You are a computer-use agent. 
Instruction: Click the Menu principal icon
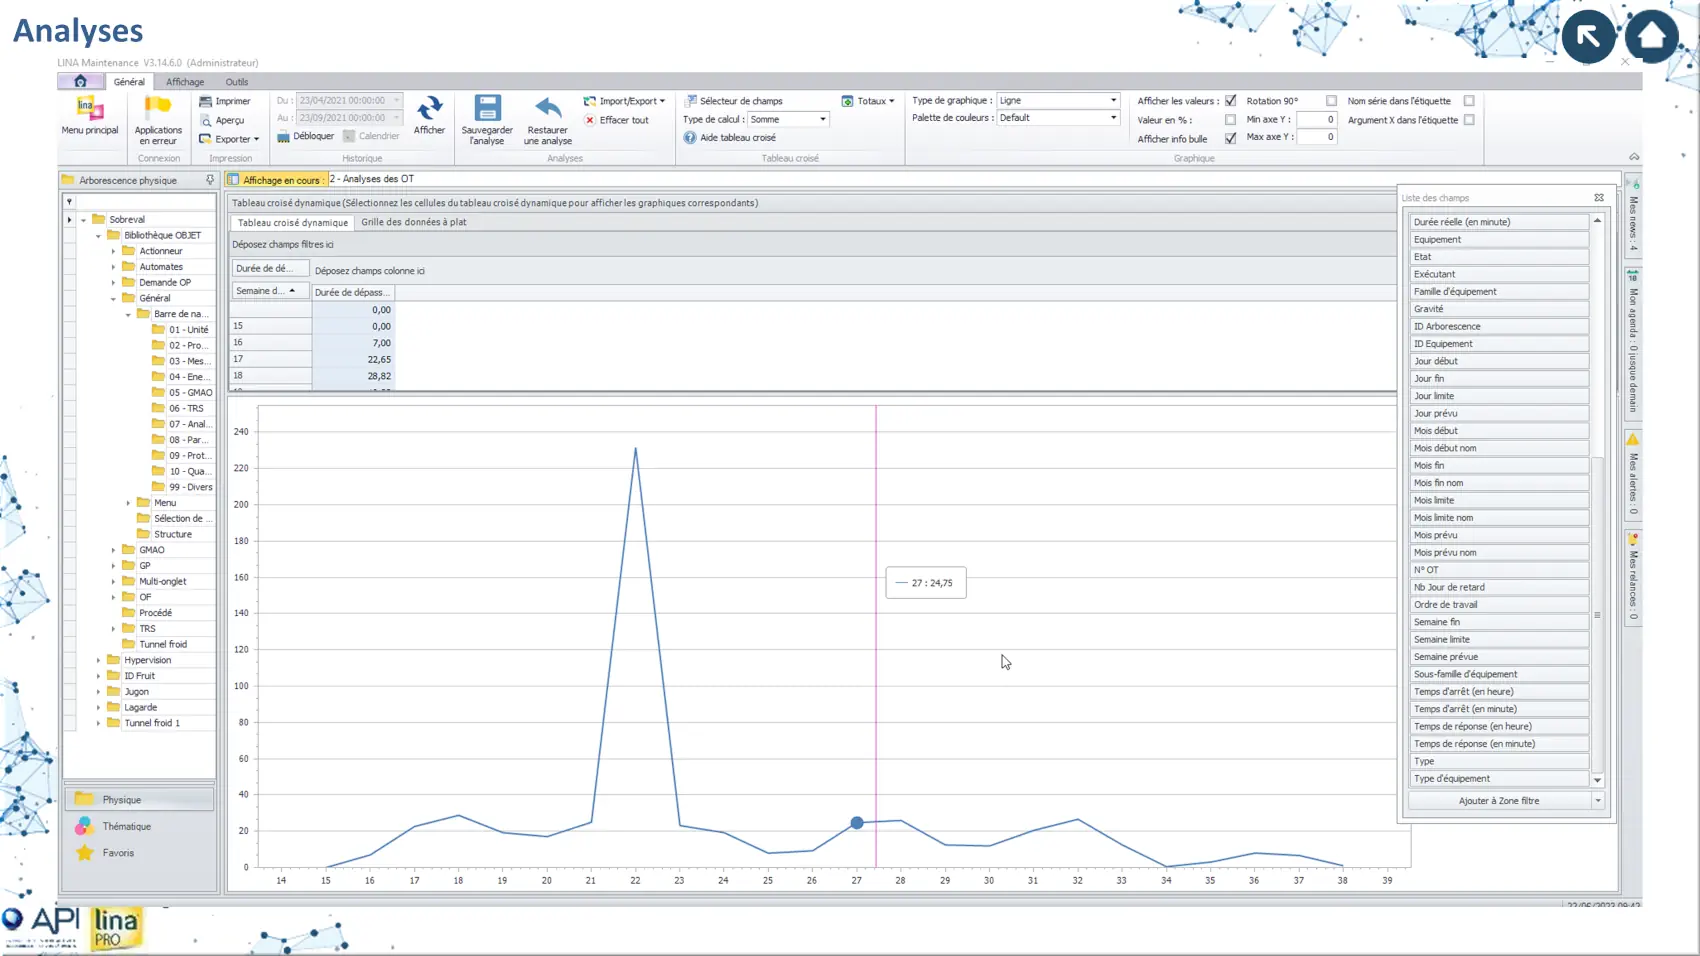[x=89, y=108]
